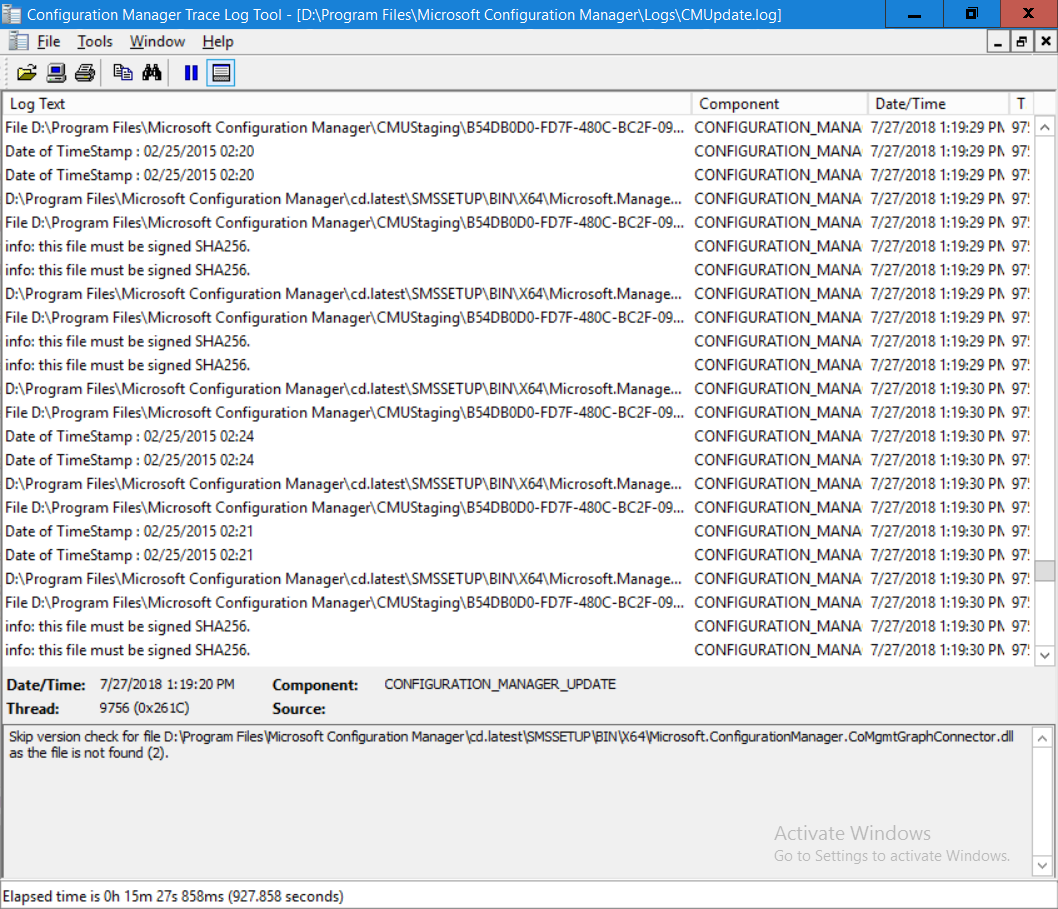Pause log monitoring with the pause button
This screenshot has height=909, width=1058.
point(192,73)
